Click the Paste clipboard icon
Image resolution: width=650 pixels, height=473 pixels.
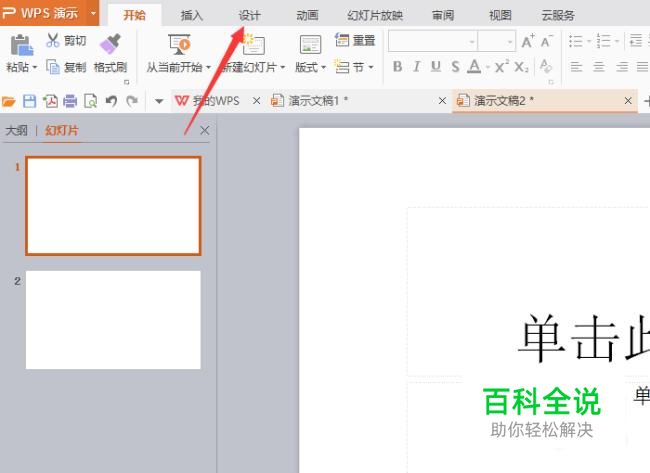21,45
